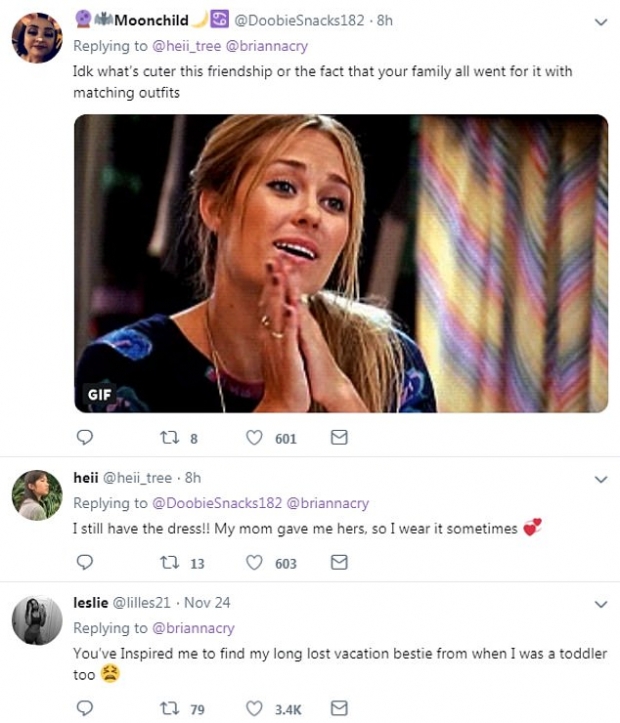
Task: Open leslie's profile picture
Action: point(37,620)
